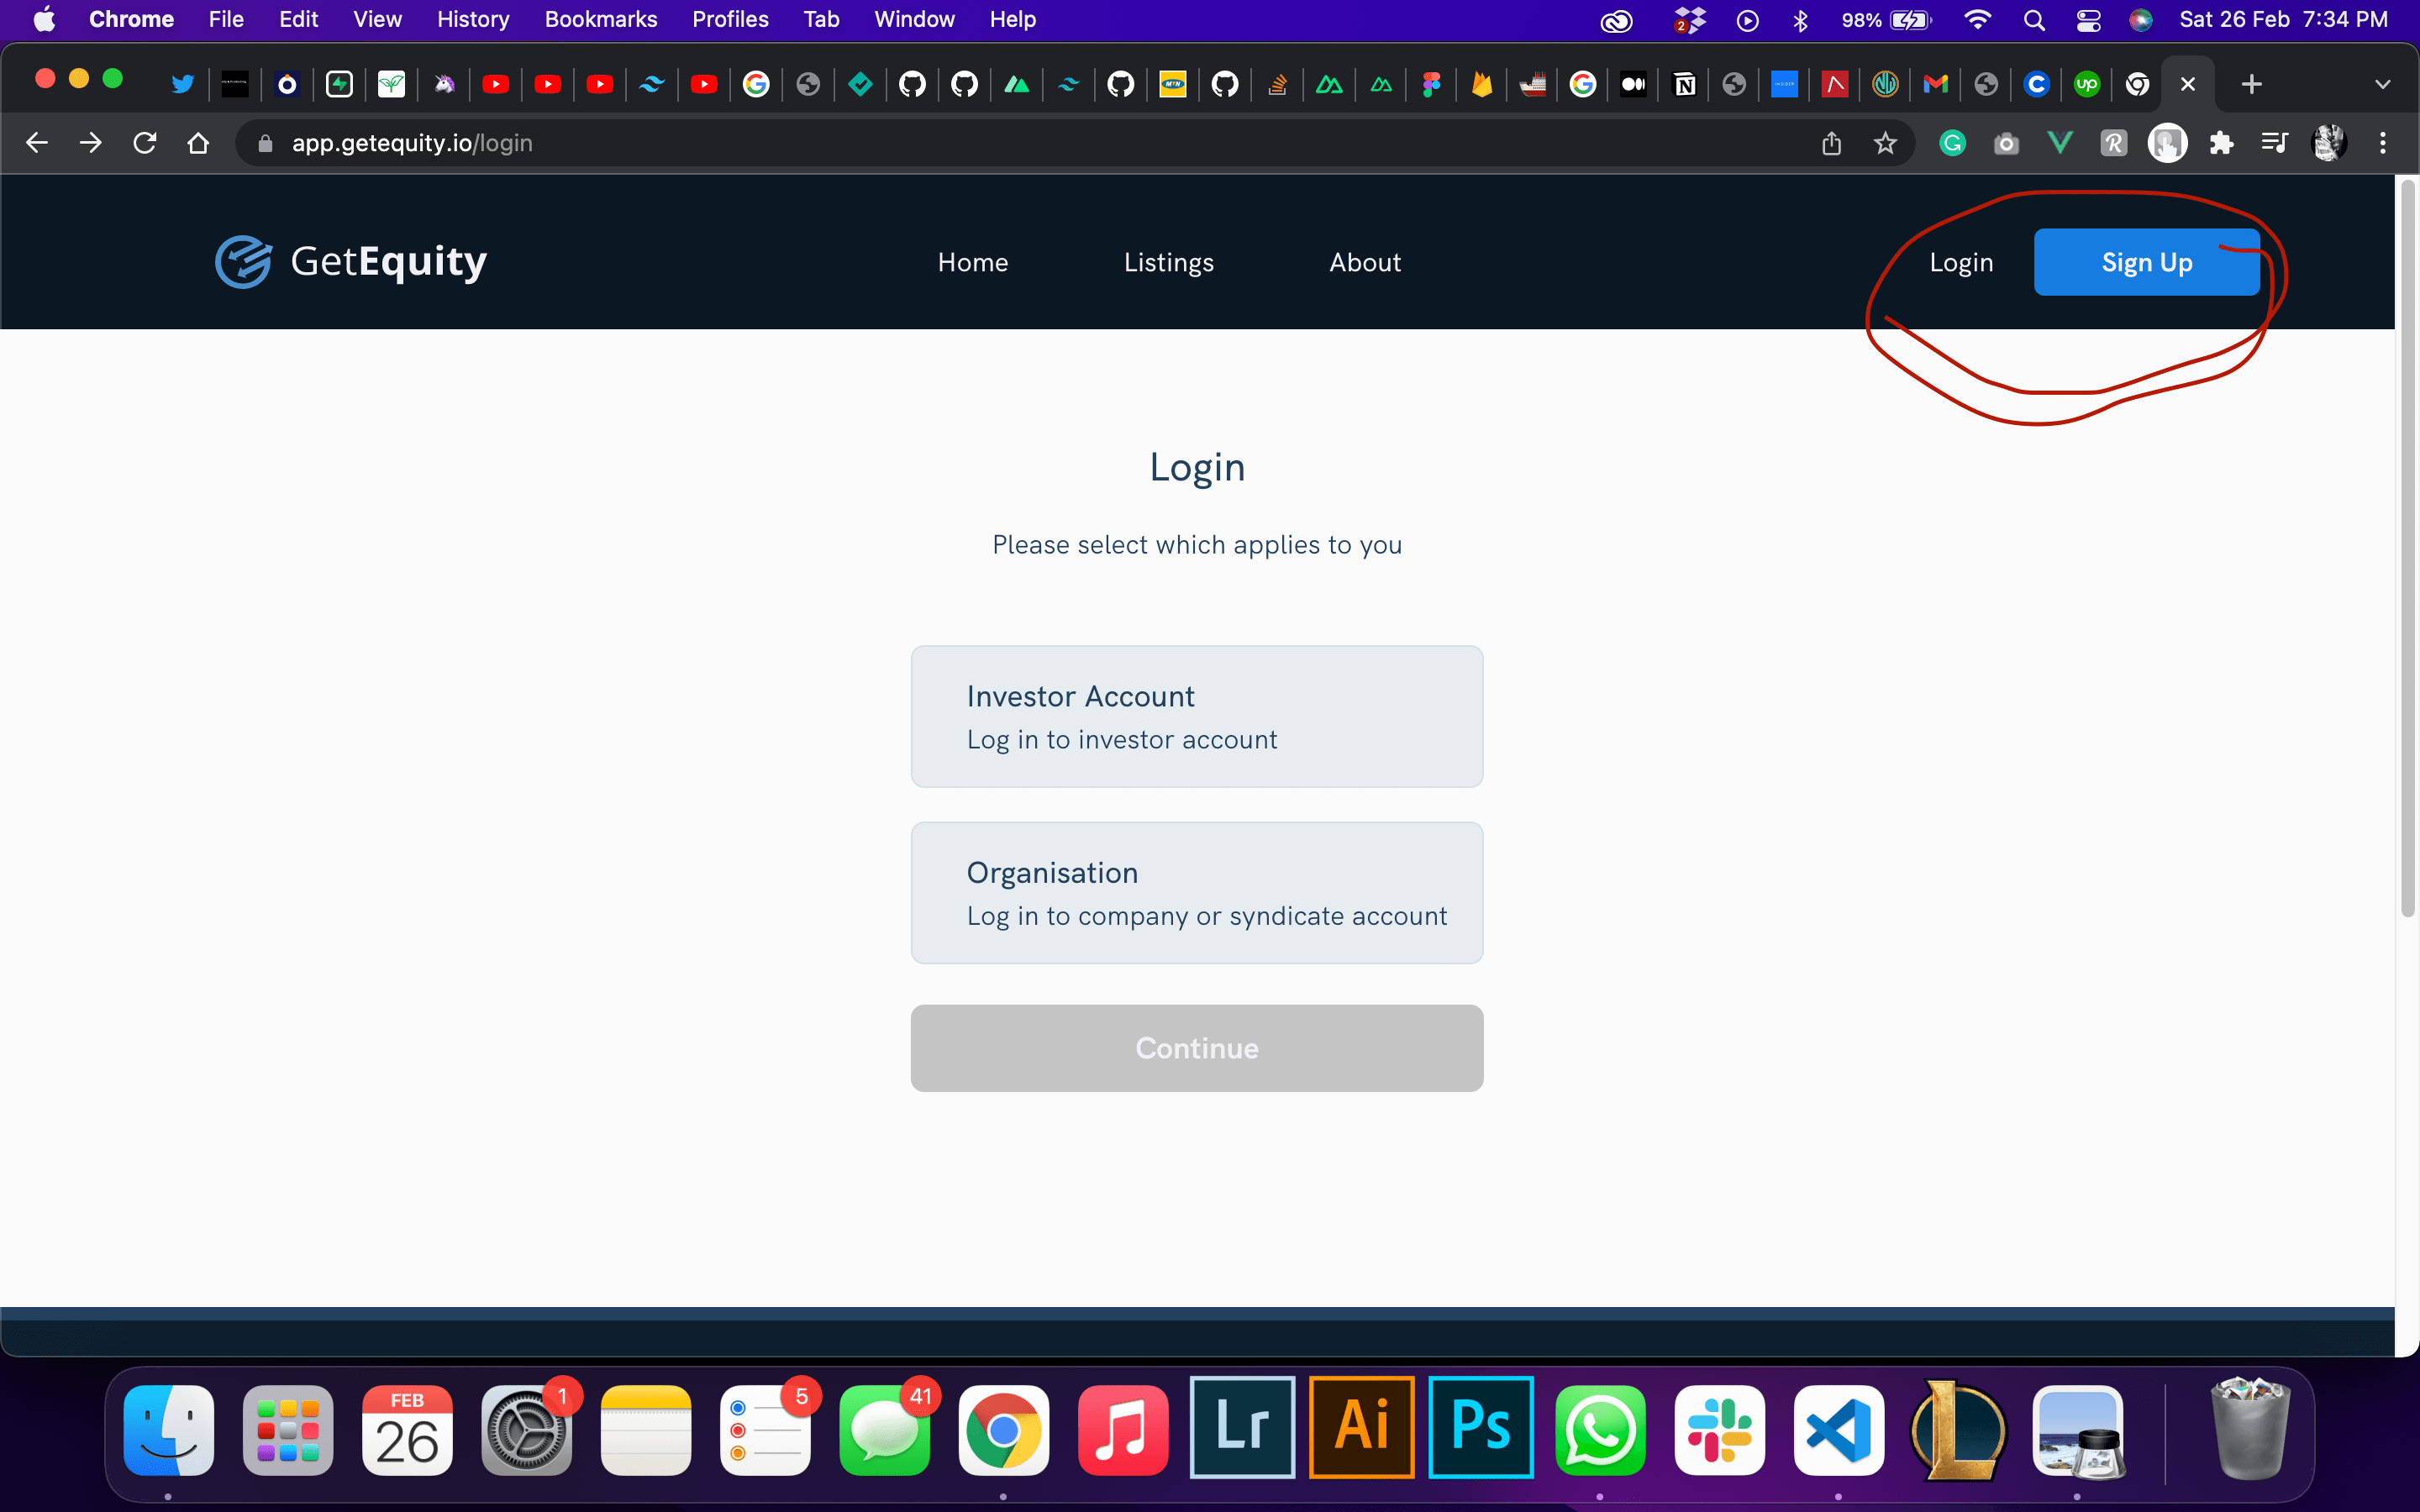View site security lock info
The image size is (2420, 1512).
tap(265, 144)
